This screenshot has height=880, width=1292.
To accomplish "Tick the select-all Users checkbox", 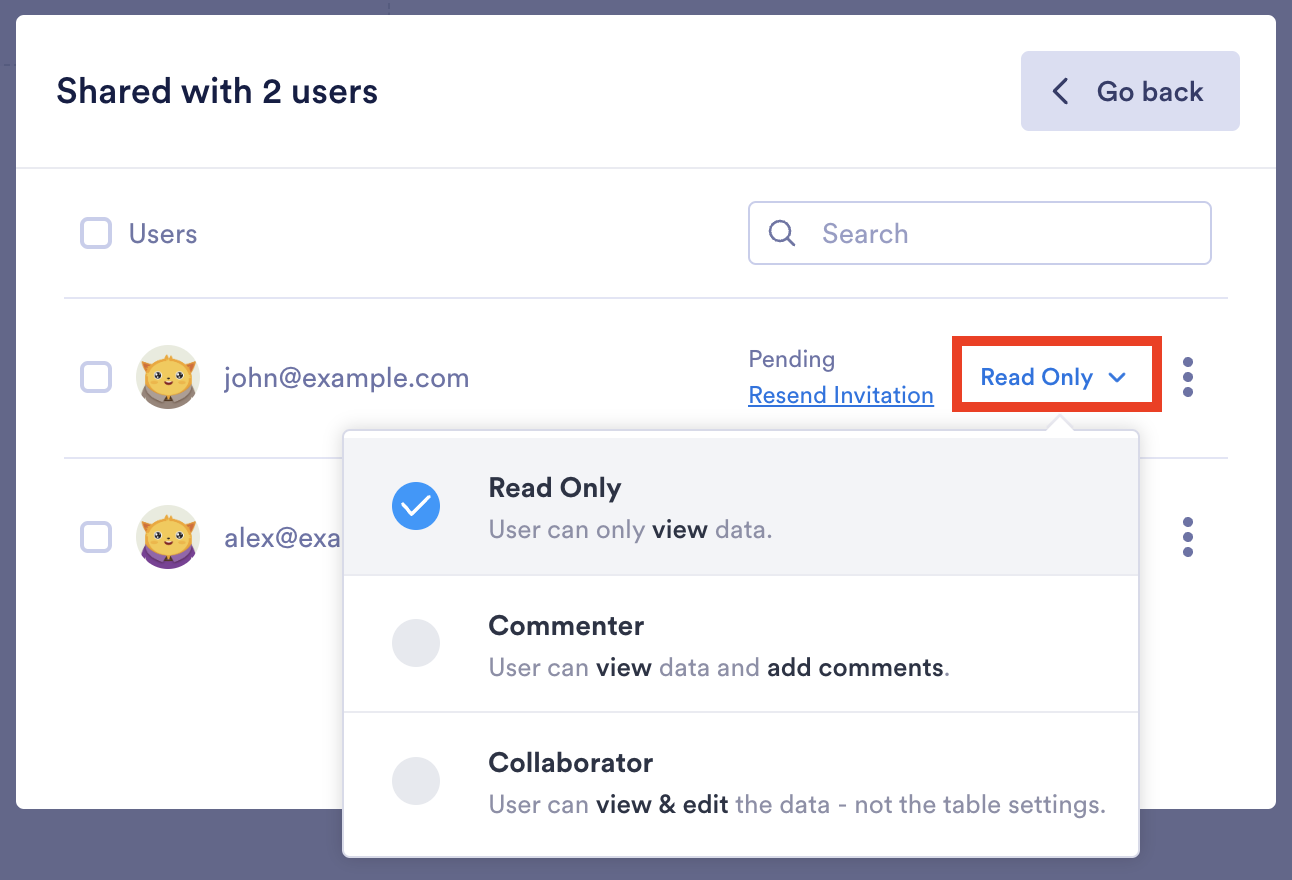I will [x=96, y=234].
